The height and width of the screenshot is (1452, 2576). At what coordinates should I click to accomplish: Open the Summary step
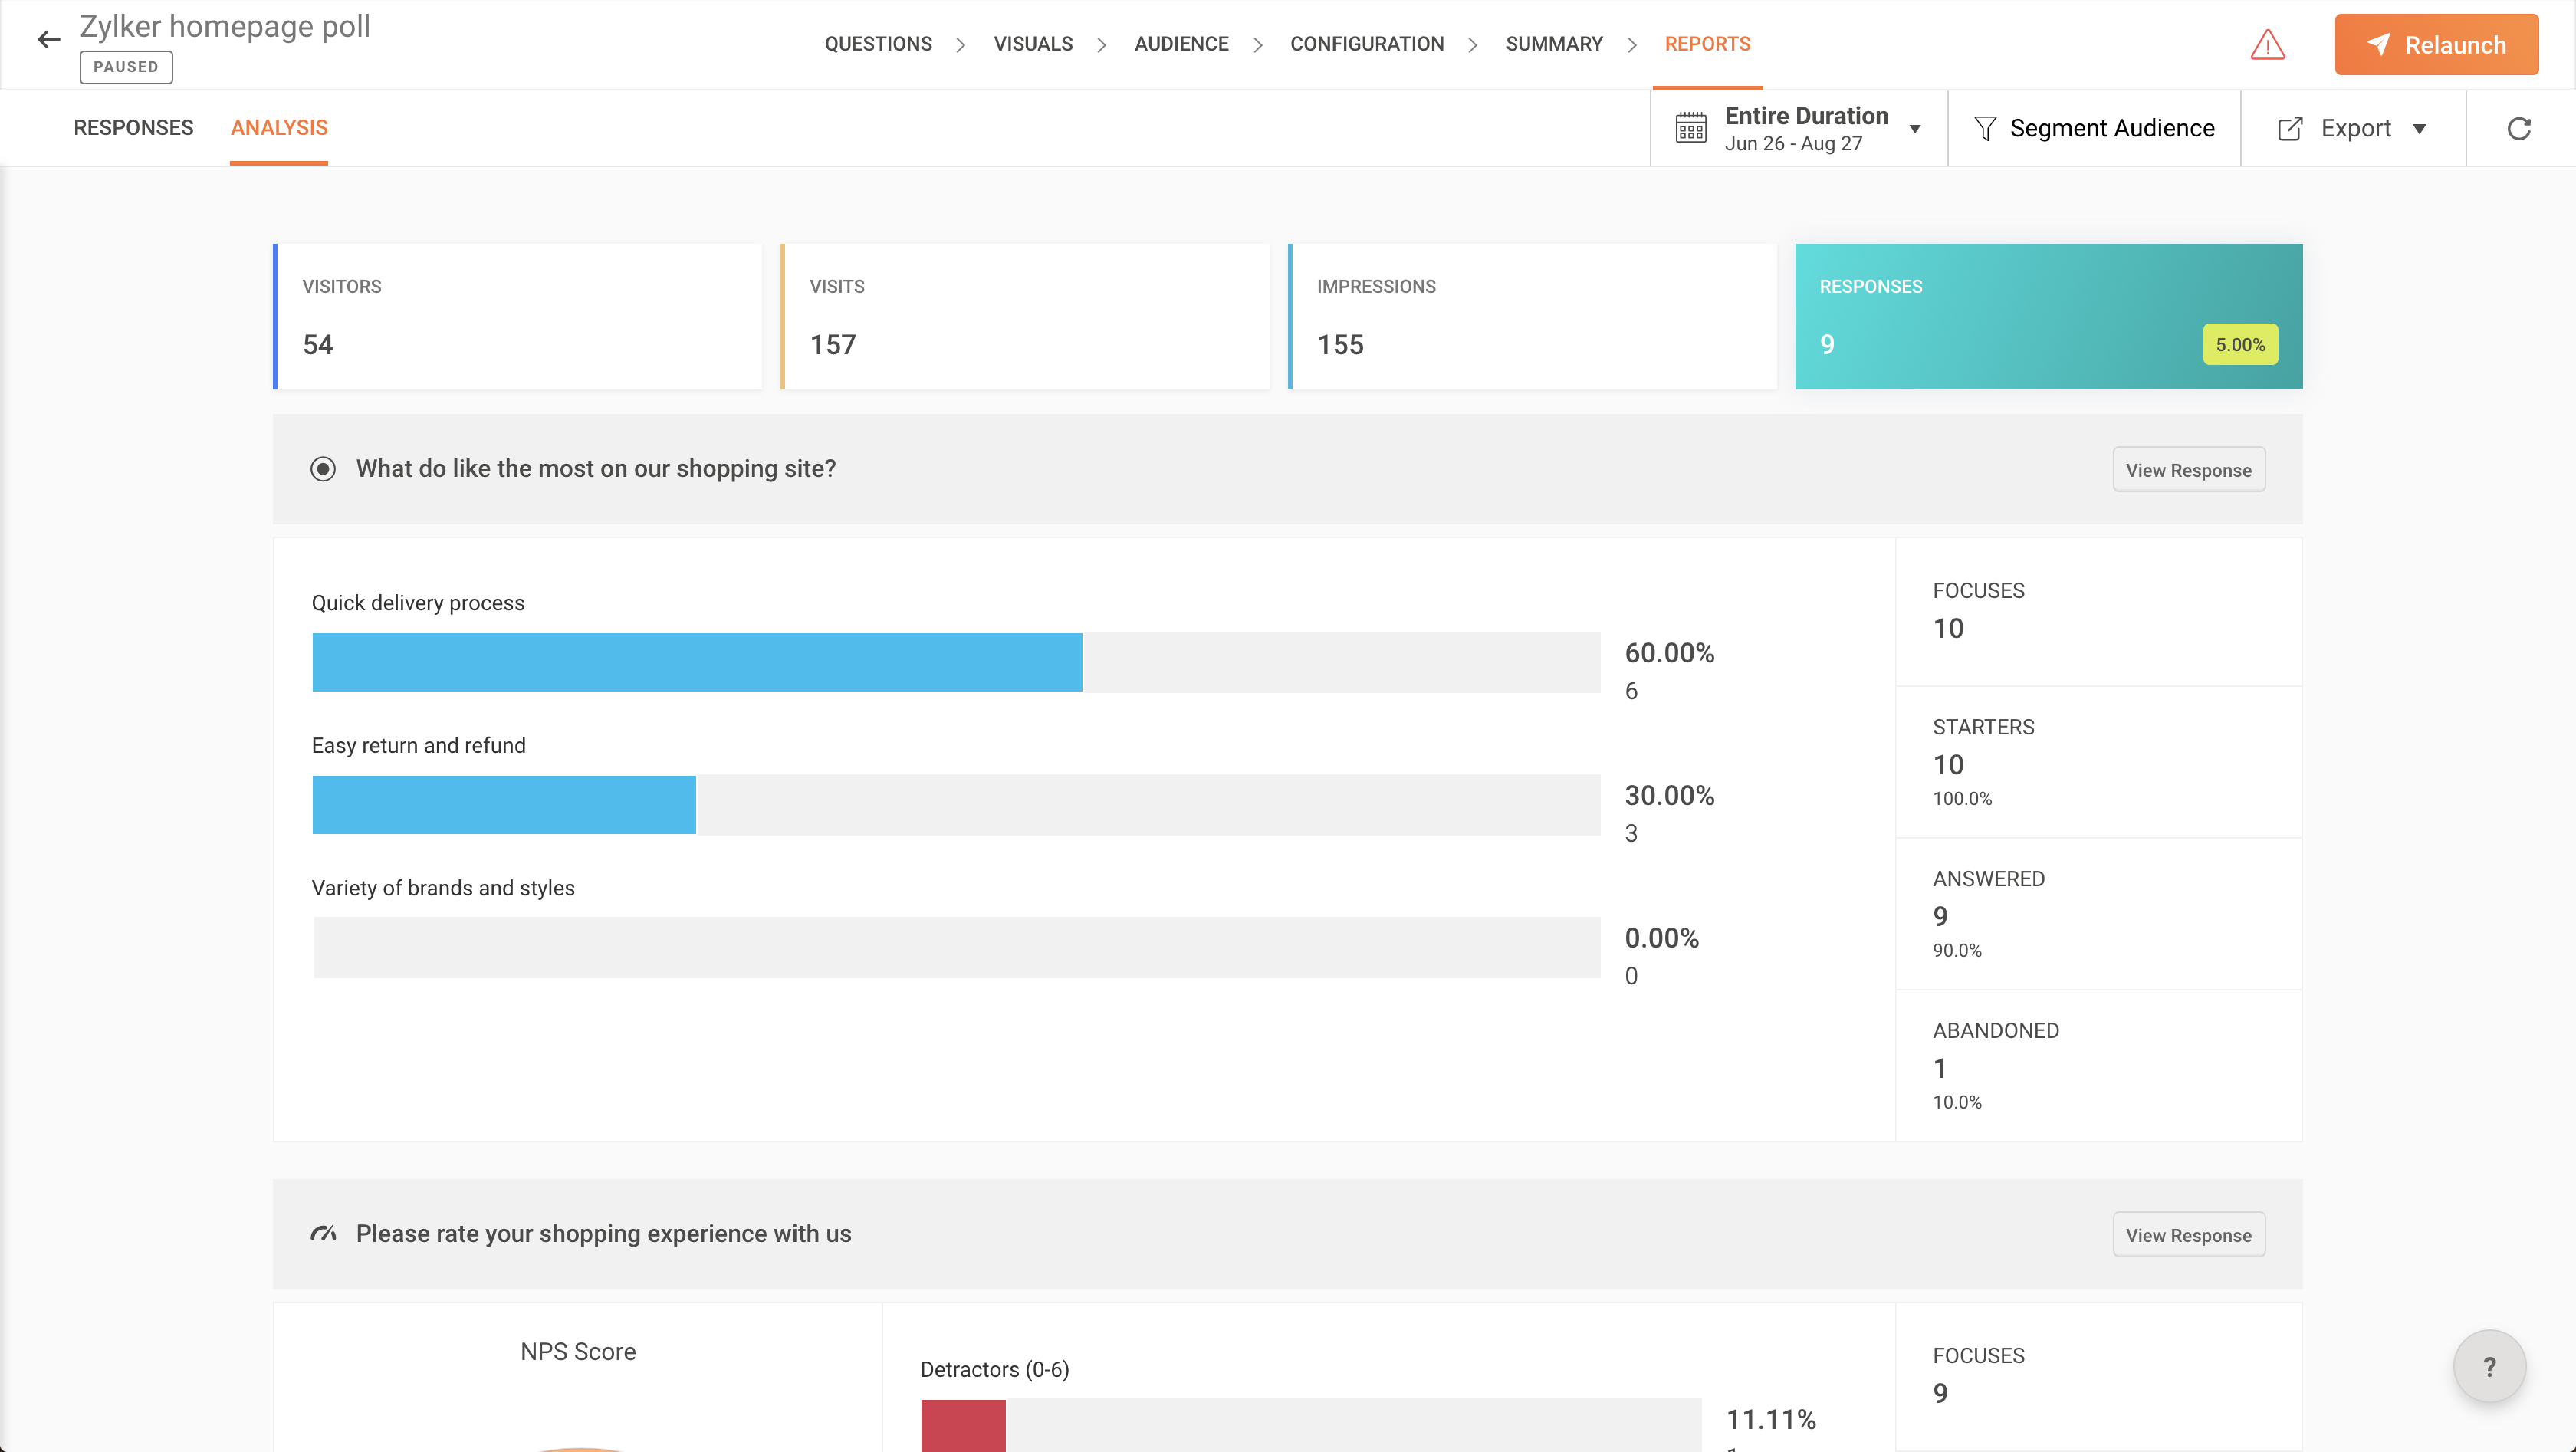tap(1553, 44)
